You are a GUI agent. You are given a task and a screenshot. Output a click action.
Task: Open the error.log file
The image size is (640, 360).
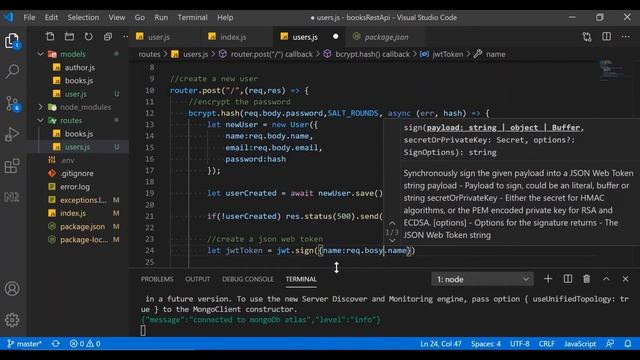coord(75,187)
